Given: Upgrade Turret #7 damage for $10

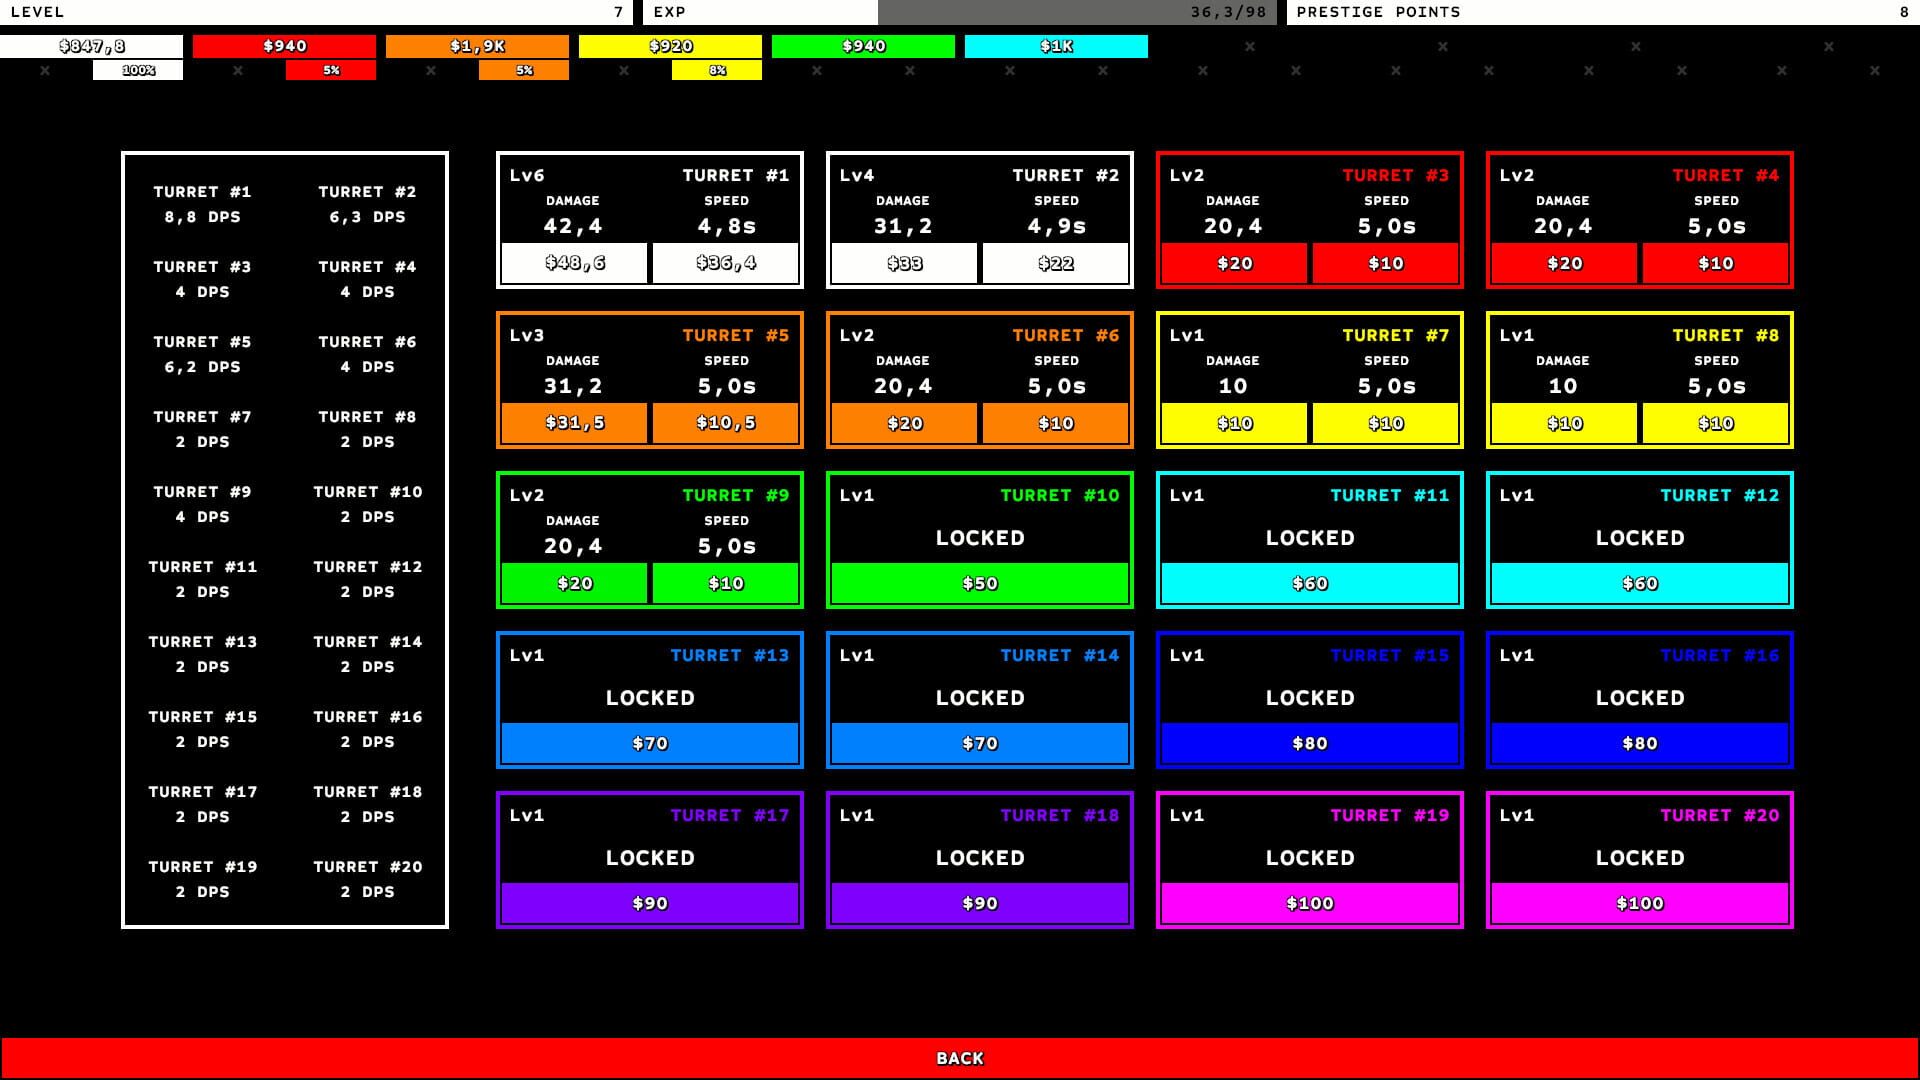Looking at the screenshot, I should click(x=1234, y=423).
